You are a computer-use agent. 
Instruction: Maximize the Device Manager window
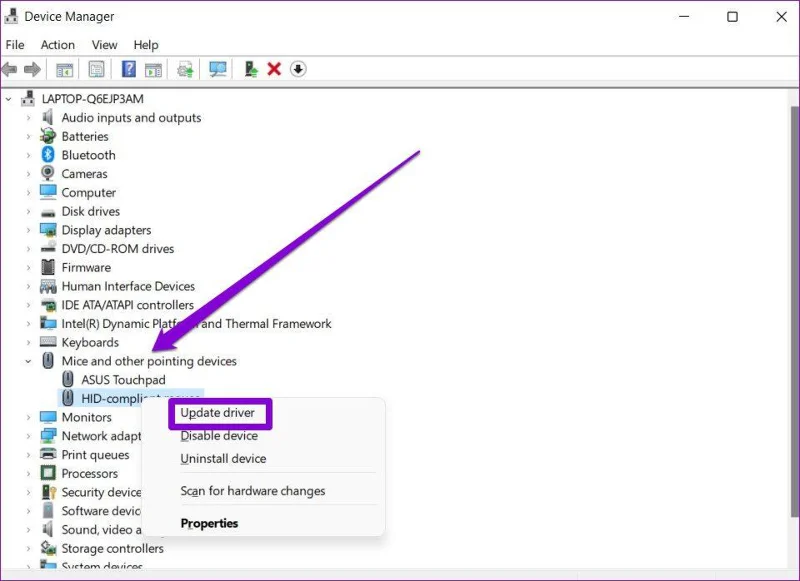pyautogui.click(x=732, y=17)
